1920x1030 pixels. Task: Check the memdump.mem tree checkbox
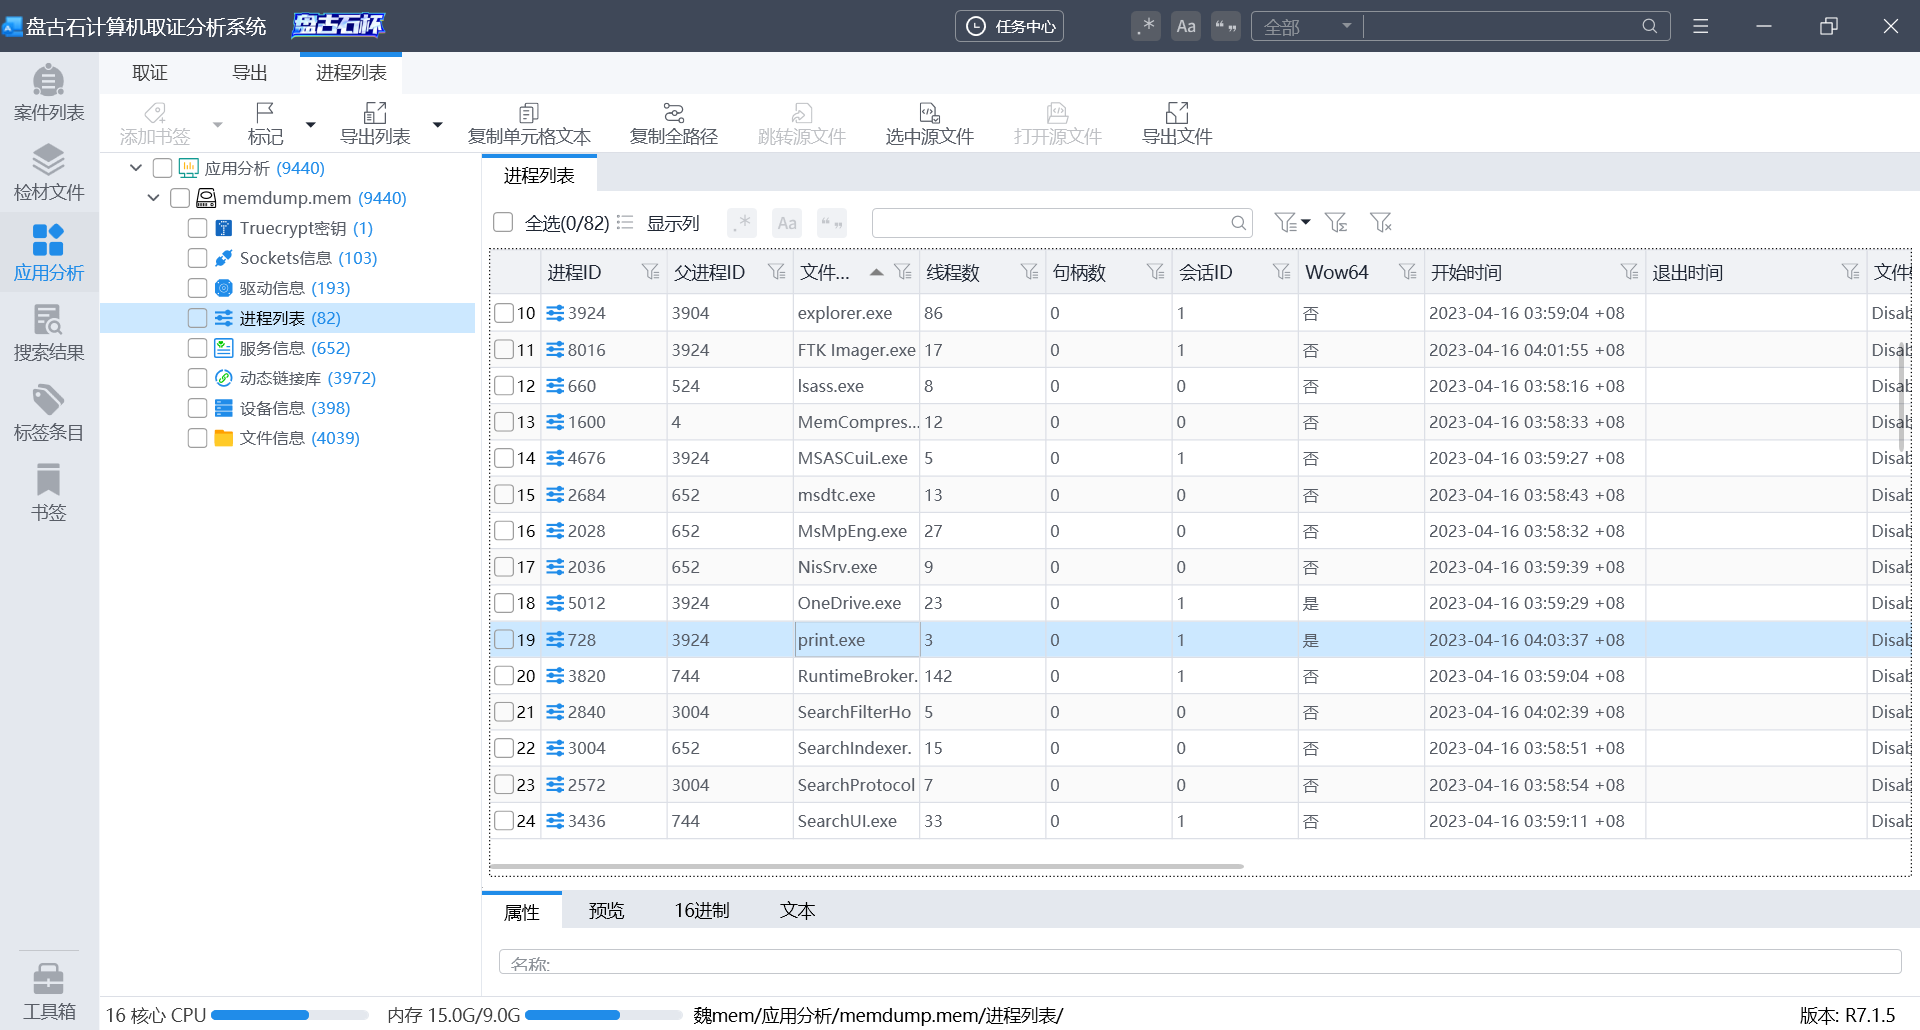tap(180, 198)
